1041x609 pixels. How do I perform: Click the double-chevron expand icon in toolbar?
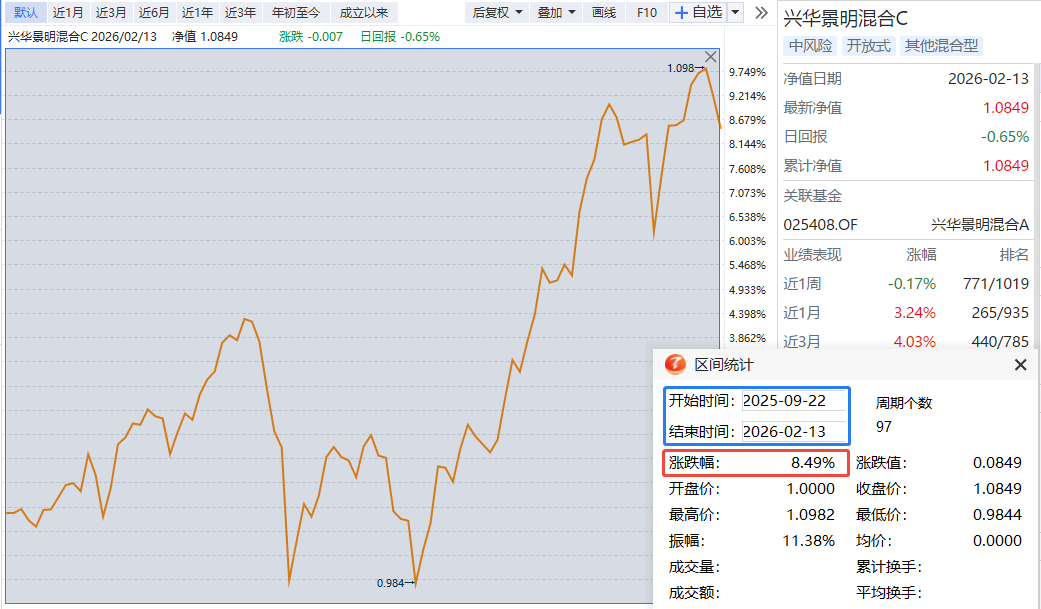pos(761,13)
